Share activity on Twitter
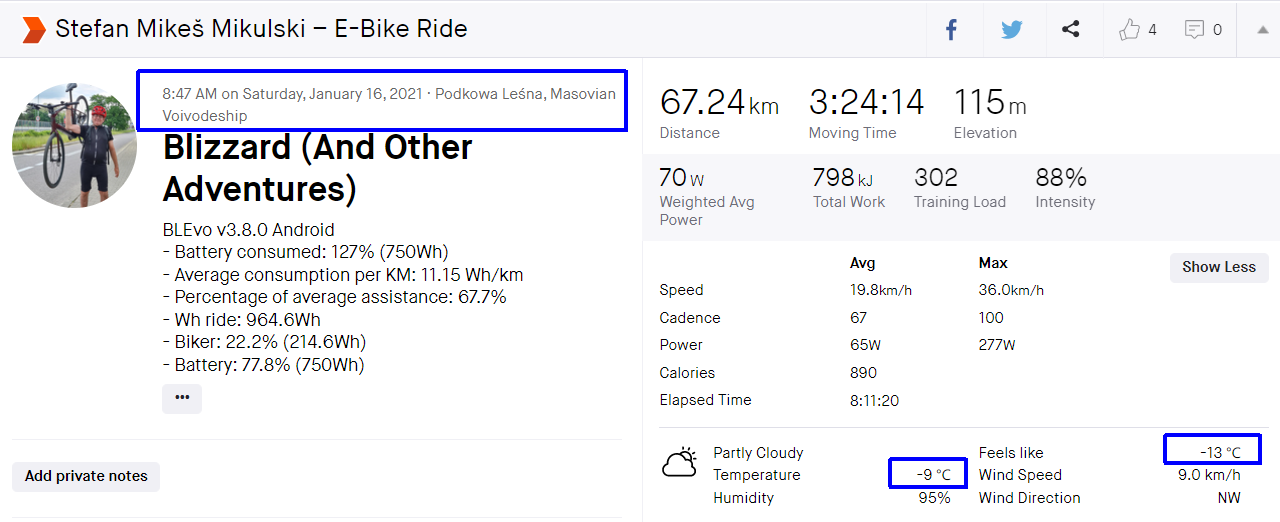Screen dimensions: 1280x522 1011,30
